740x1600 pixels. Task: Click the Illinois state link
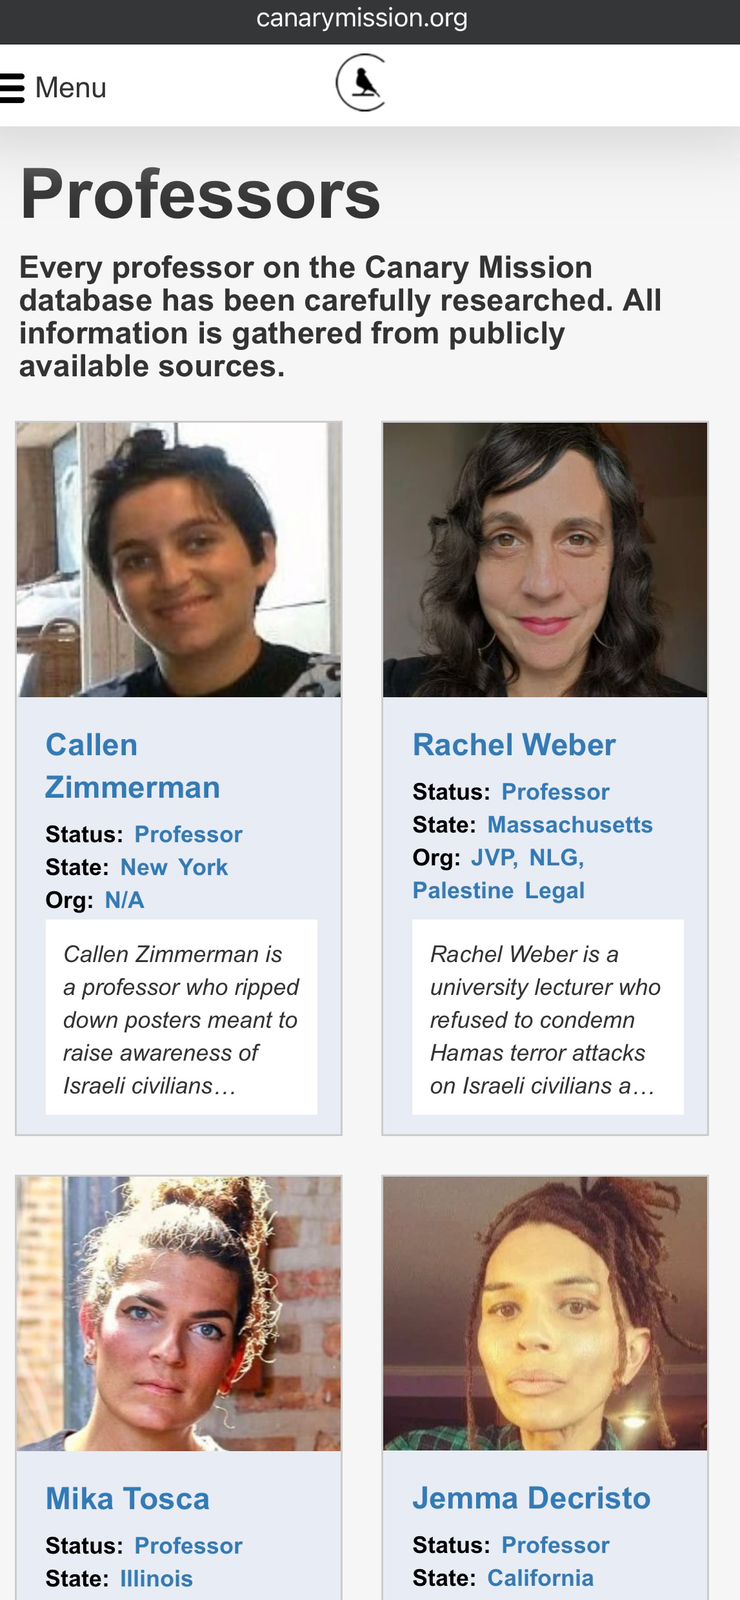click(157, 1579)
